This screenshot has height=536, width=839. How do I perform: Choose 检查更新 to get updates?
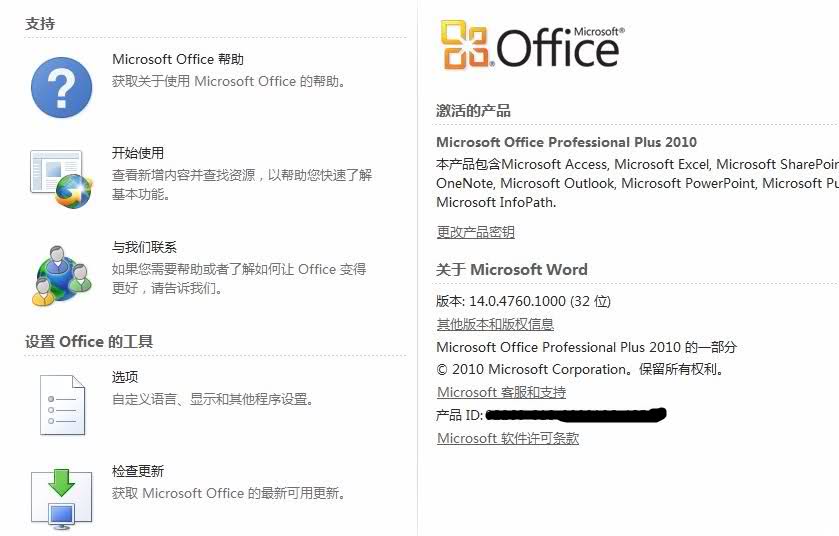pos(138,471)
